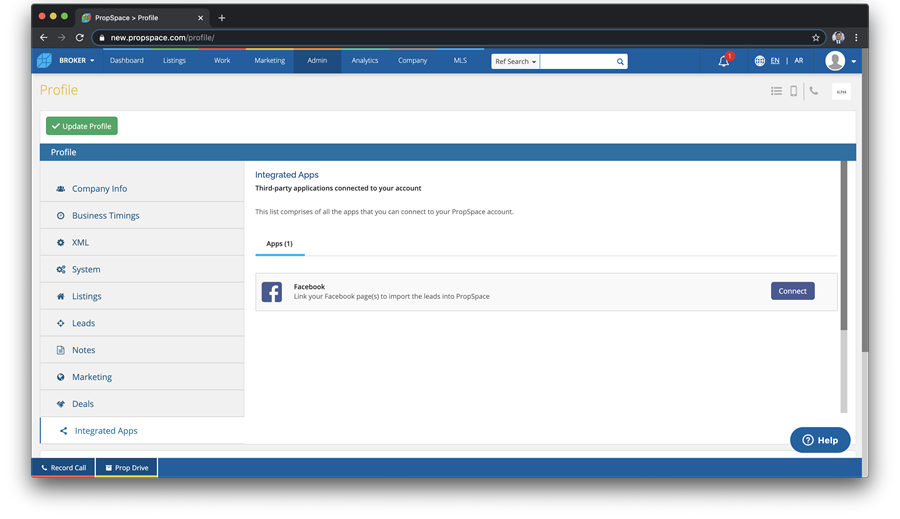Click the content panel scrollbar
This screenshot has width=900, height=519.
[x=844, y=246]
